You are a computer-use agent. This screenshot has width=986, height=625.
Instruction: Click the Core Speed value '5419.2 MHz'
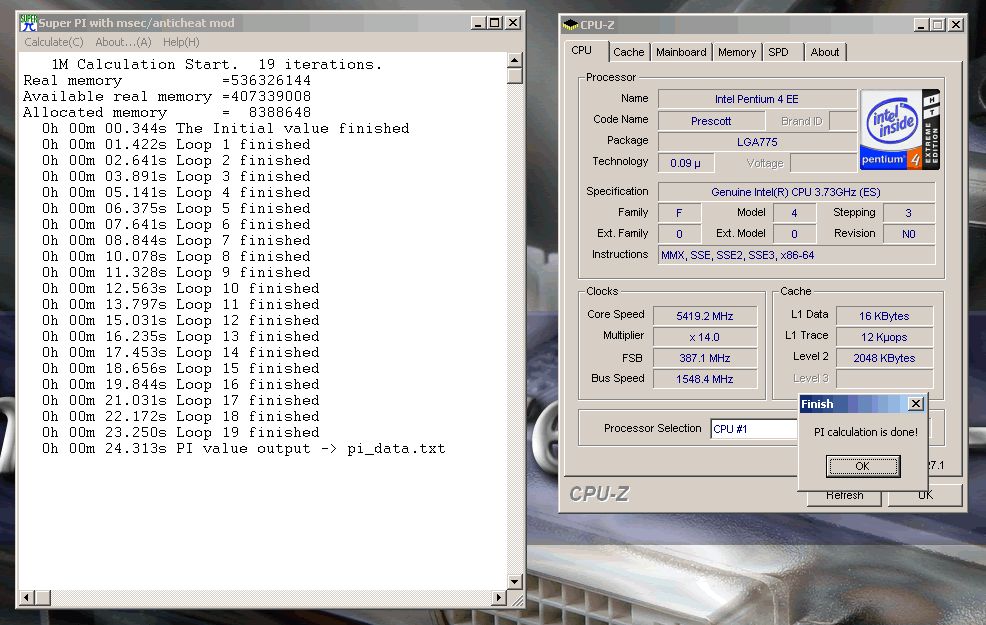point(705,316)
